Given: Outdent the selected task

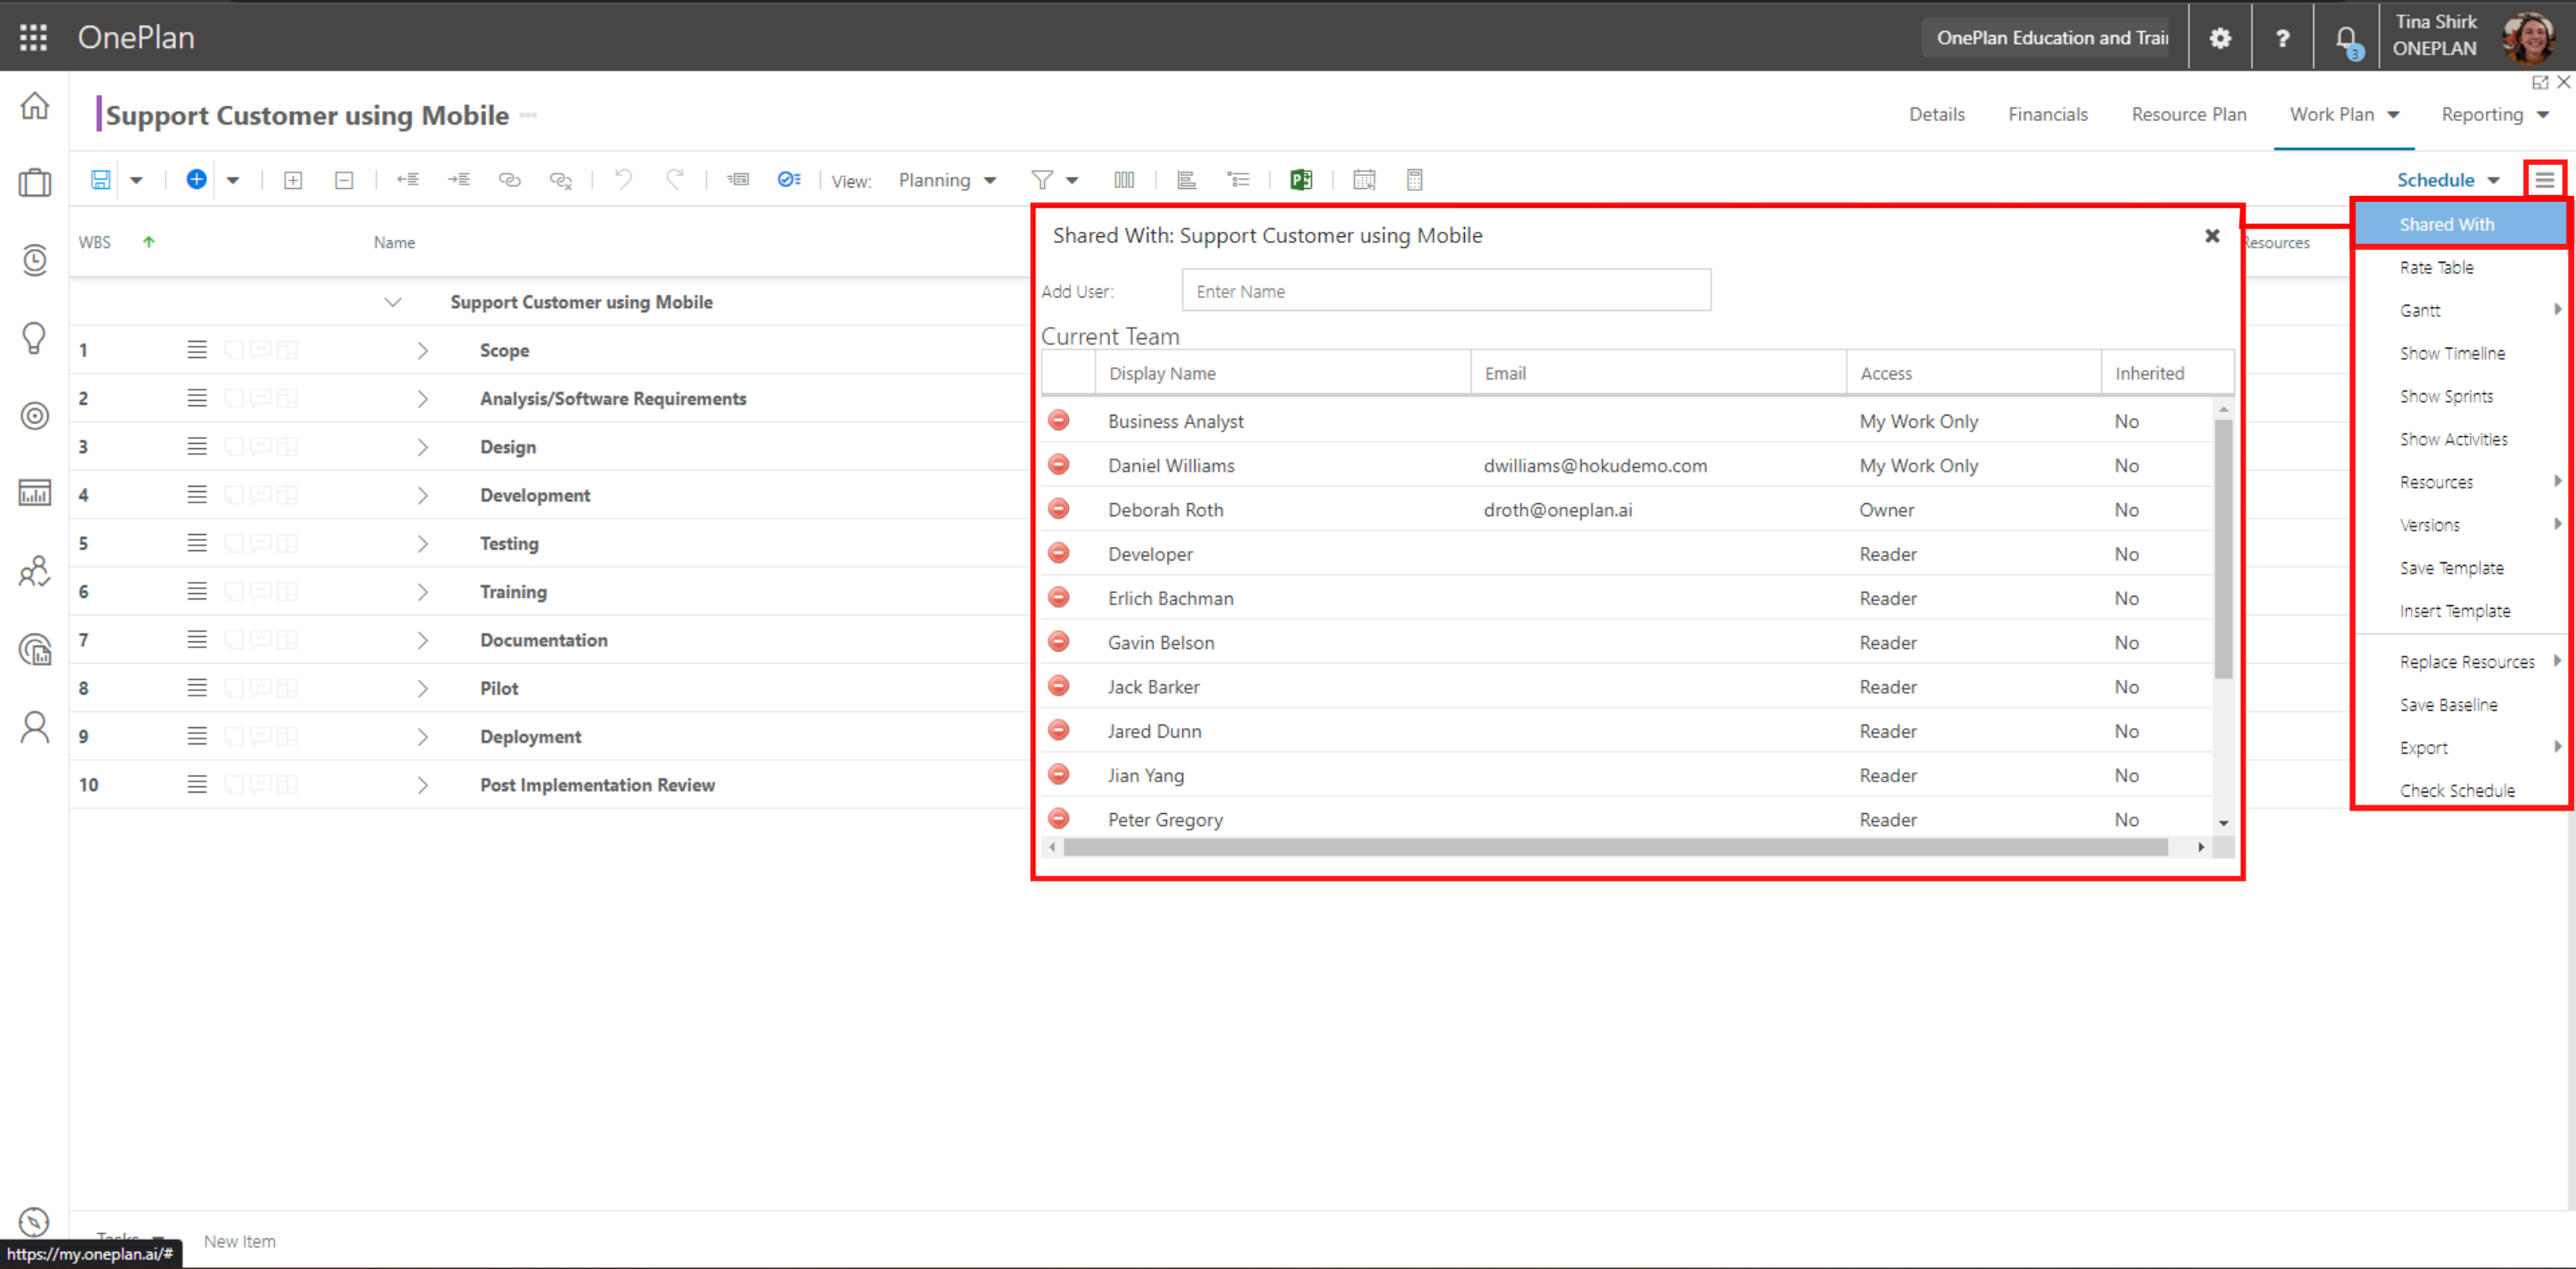Looking at the screenshot, I should pos(407,180).
